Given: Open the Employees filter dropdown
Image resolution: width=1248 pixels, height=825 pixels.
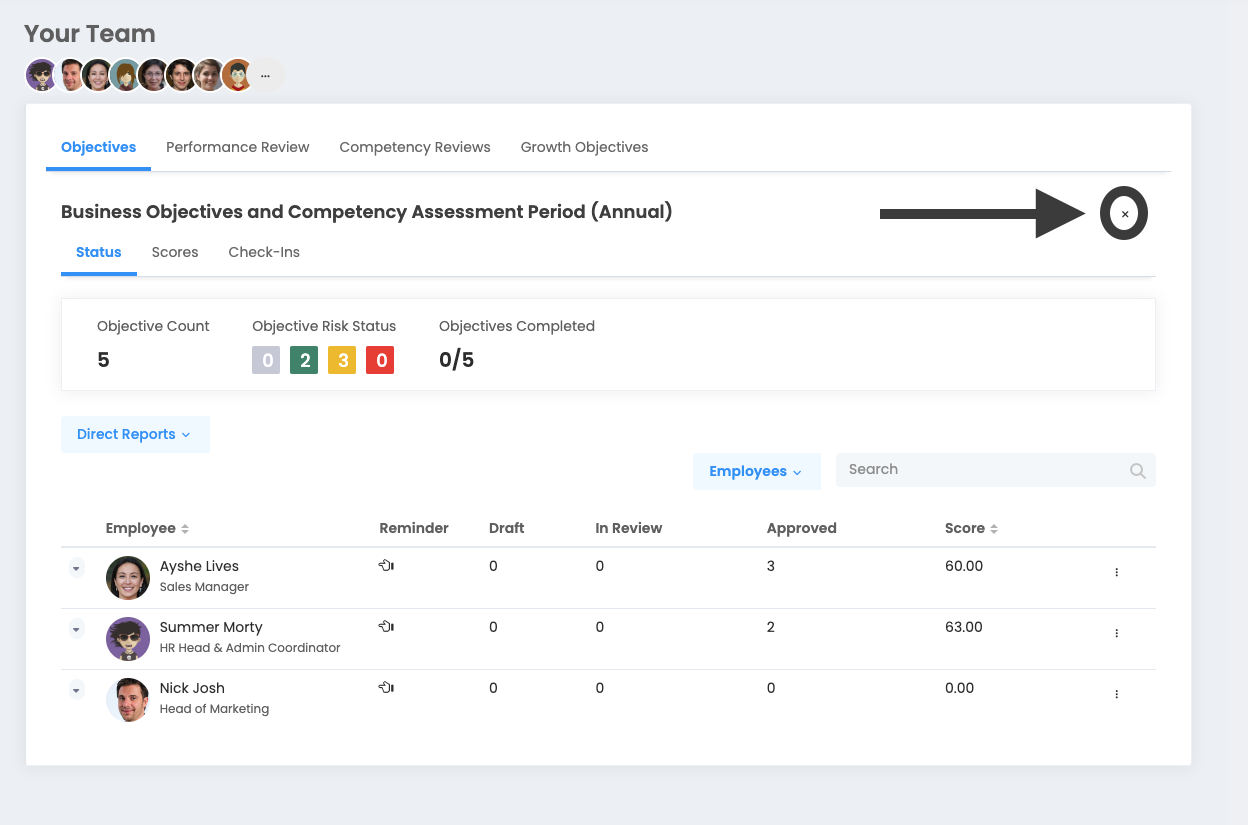Looking at the screenshot, I should (x=756, y=472).
